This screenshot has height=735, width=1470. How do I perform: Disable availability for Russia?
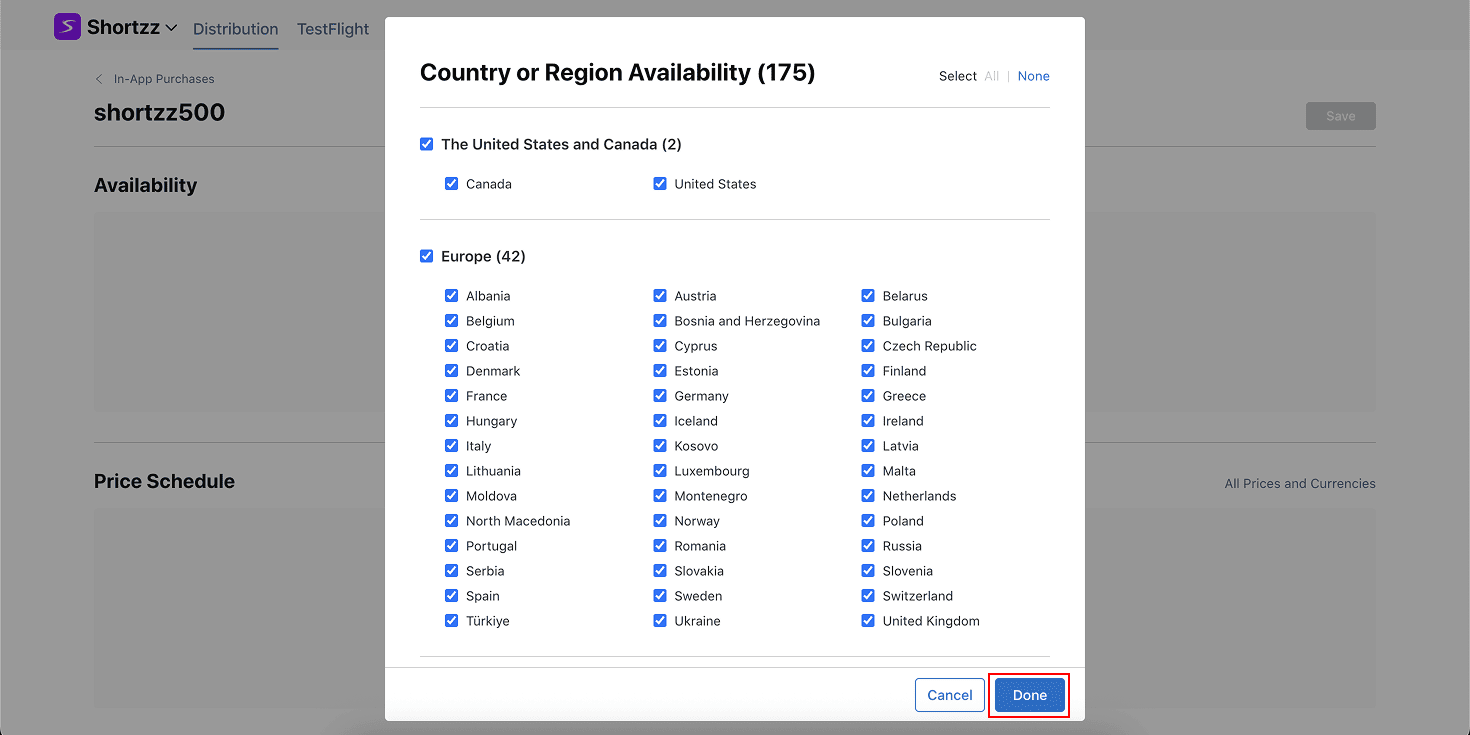(868, 546)
